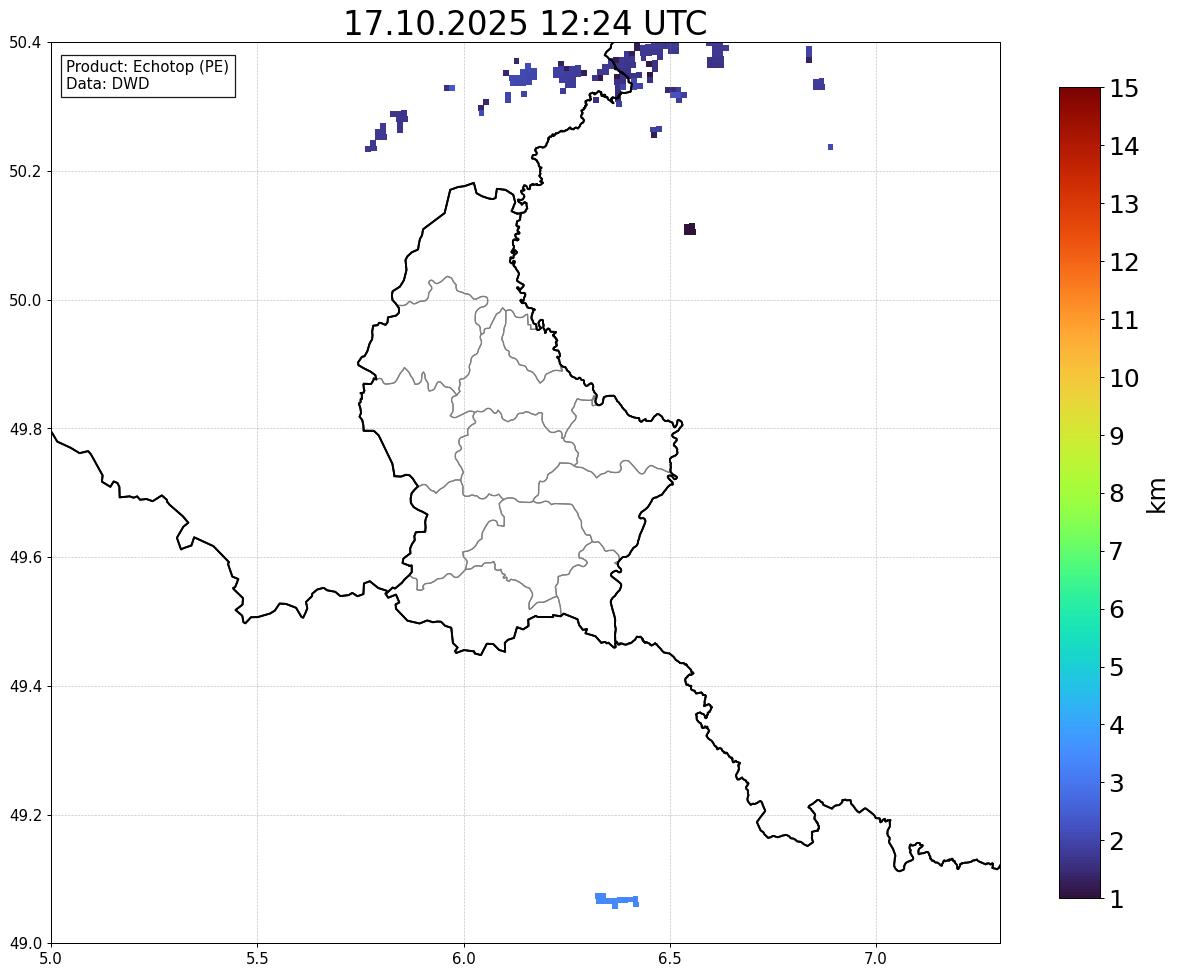Click the dark red top of colorbar
This screenshot has width=1178, height=976.
click(x=1080, y=94)
